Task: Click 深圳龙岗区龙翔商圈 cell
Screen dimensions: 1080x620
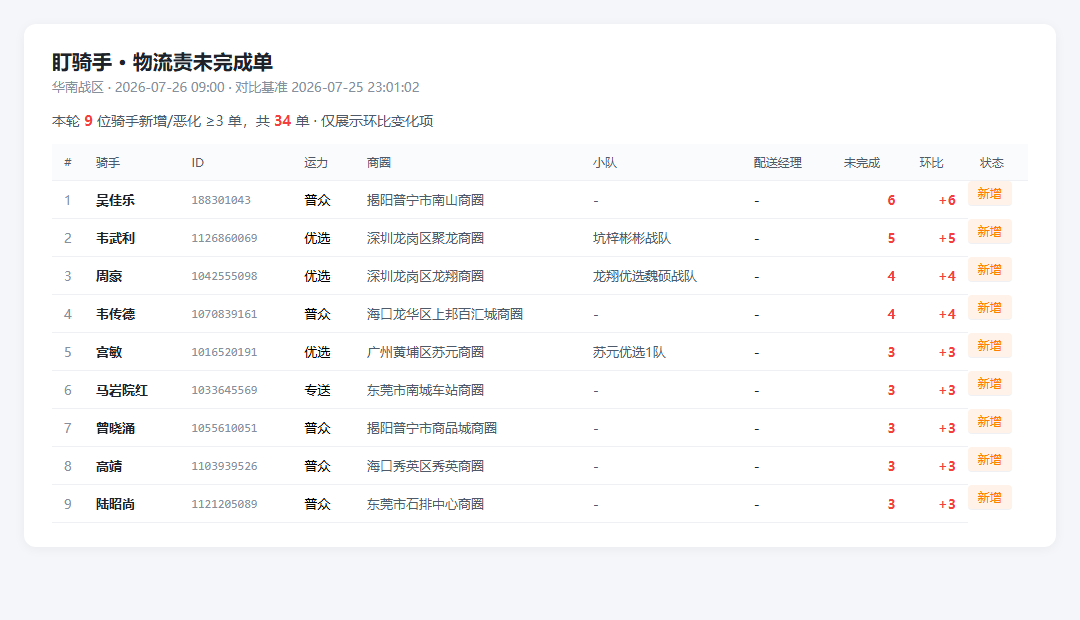Action: pyautogui.click(x=425, y=276)
